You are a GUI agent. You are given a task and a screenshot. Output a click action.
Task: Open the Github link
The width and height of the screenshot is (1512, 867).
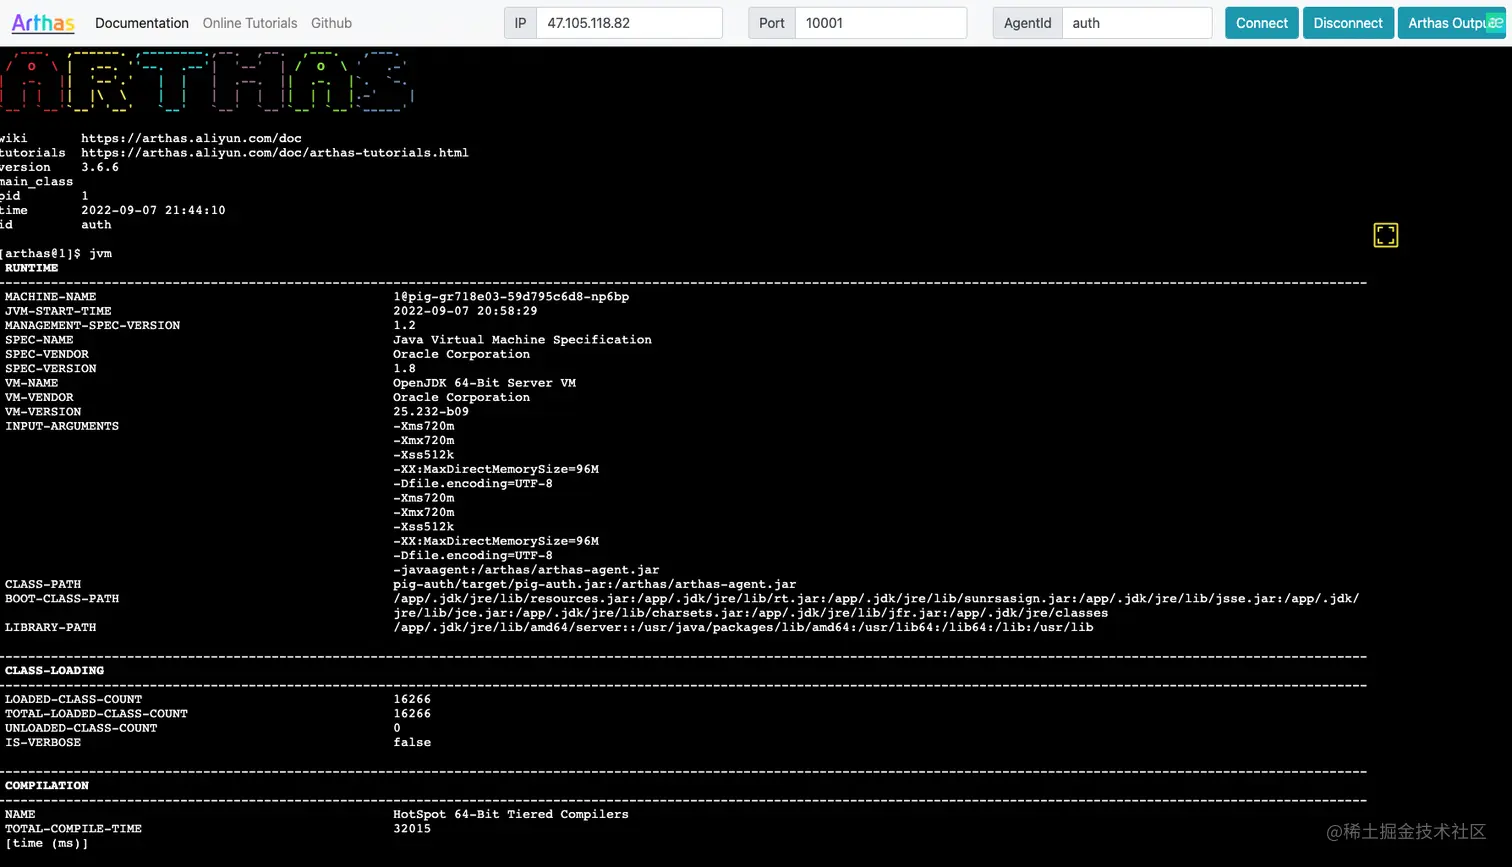coord(331,23)
